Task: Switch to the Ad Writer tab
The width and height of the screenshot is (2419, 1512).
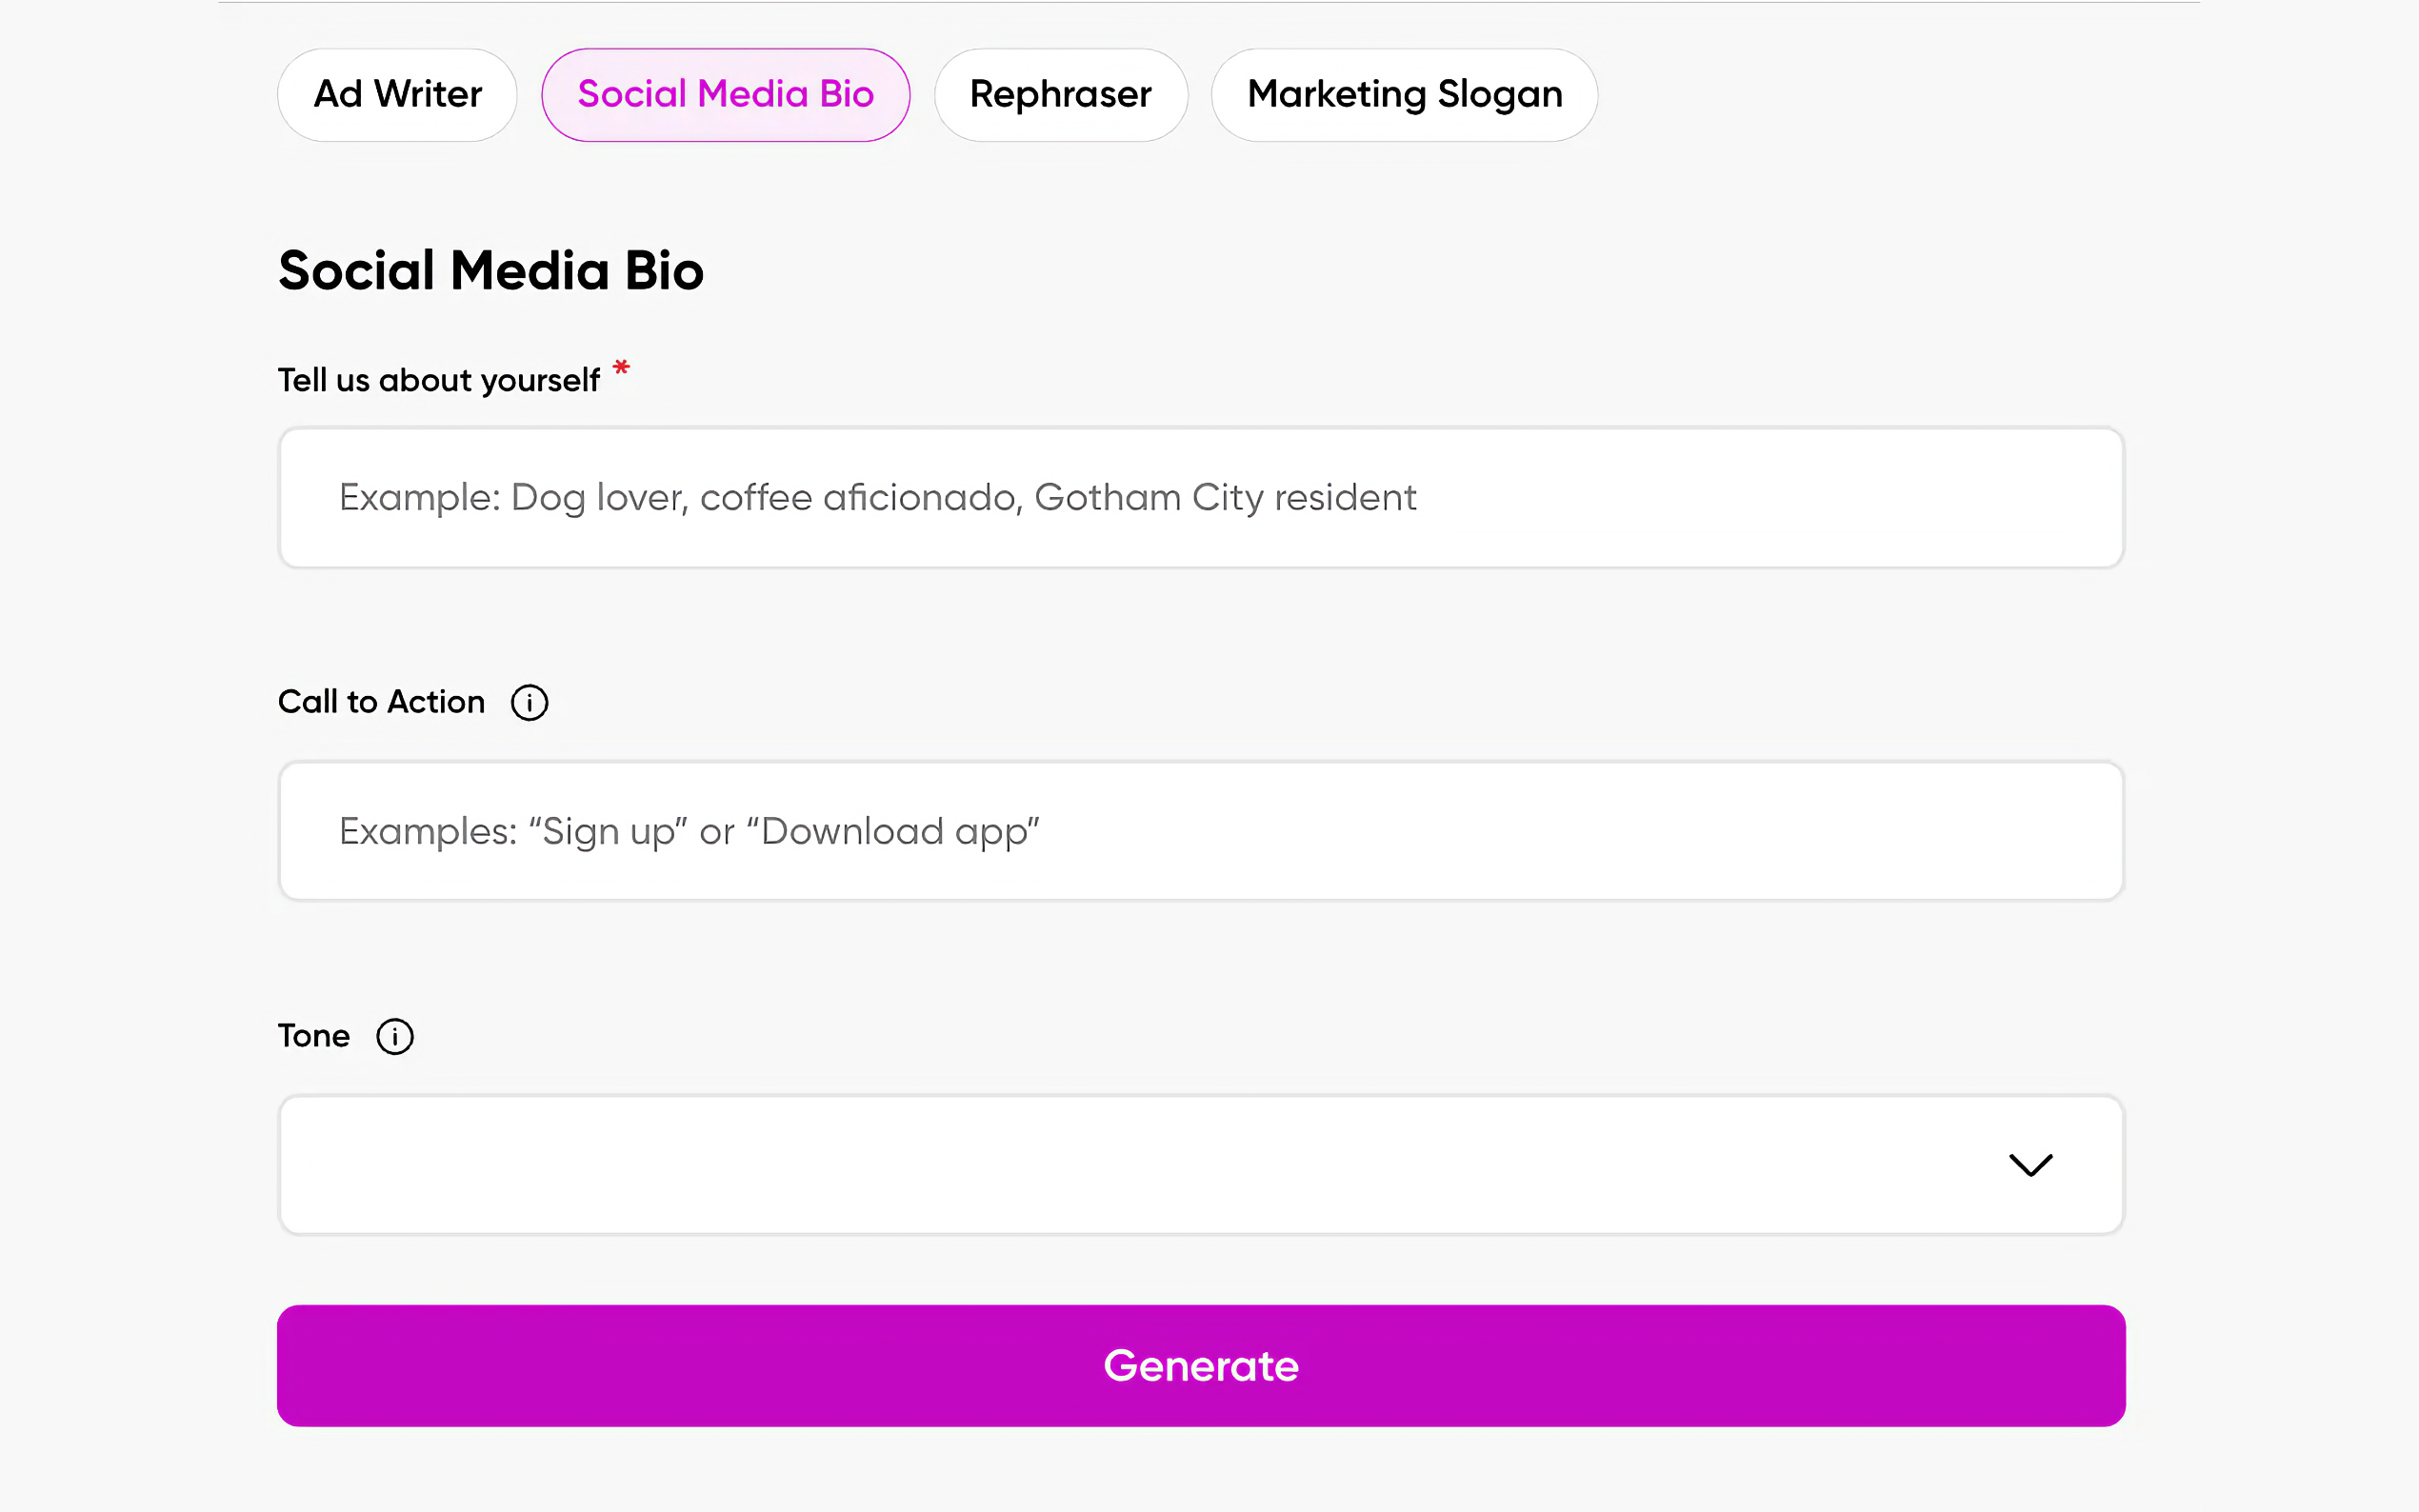Action: click(x=397, y=95)
